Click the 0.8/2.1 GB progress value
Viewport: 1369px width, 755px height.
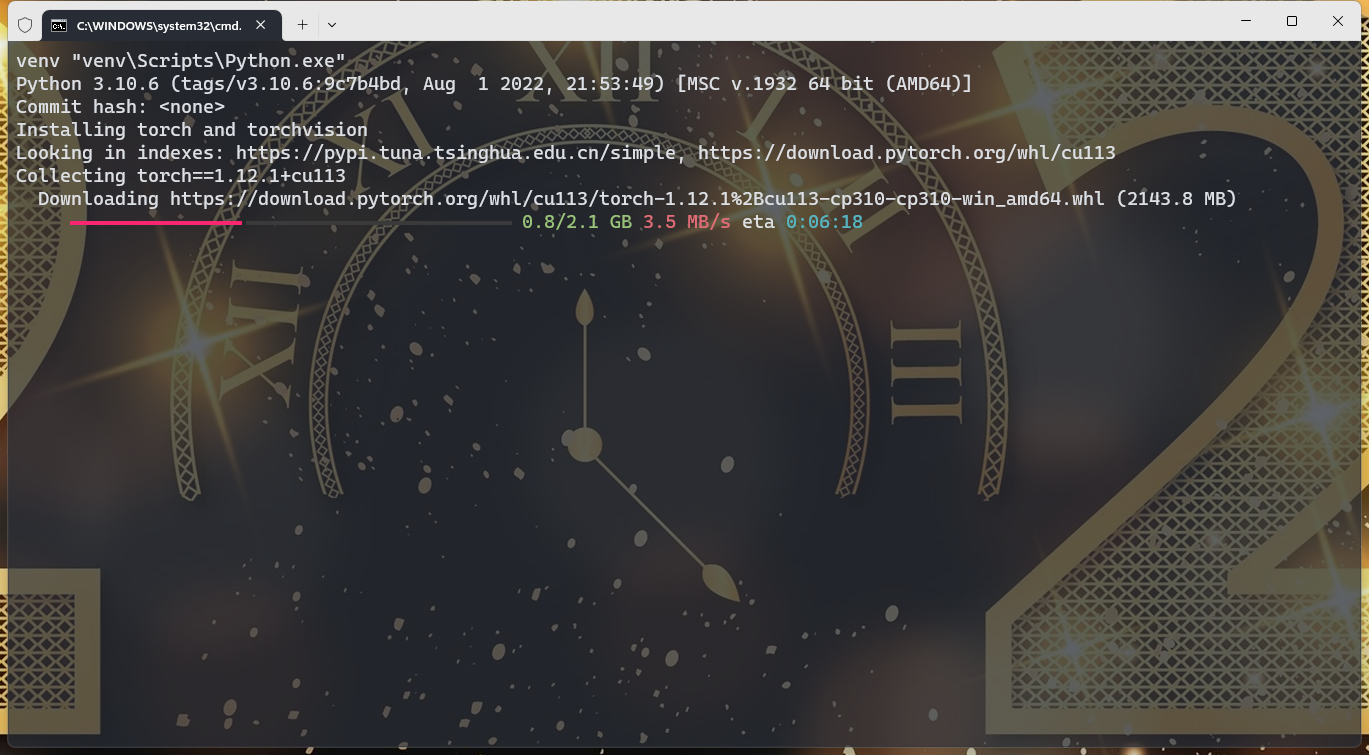point(577,222)
